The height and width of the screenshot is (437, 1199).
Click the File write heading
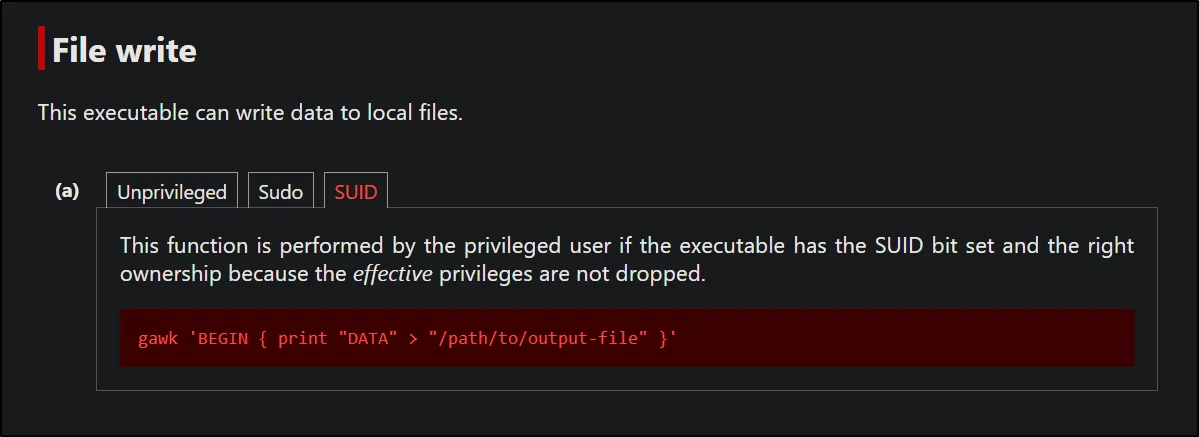click(x=125, y=51)
